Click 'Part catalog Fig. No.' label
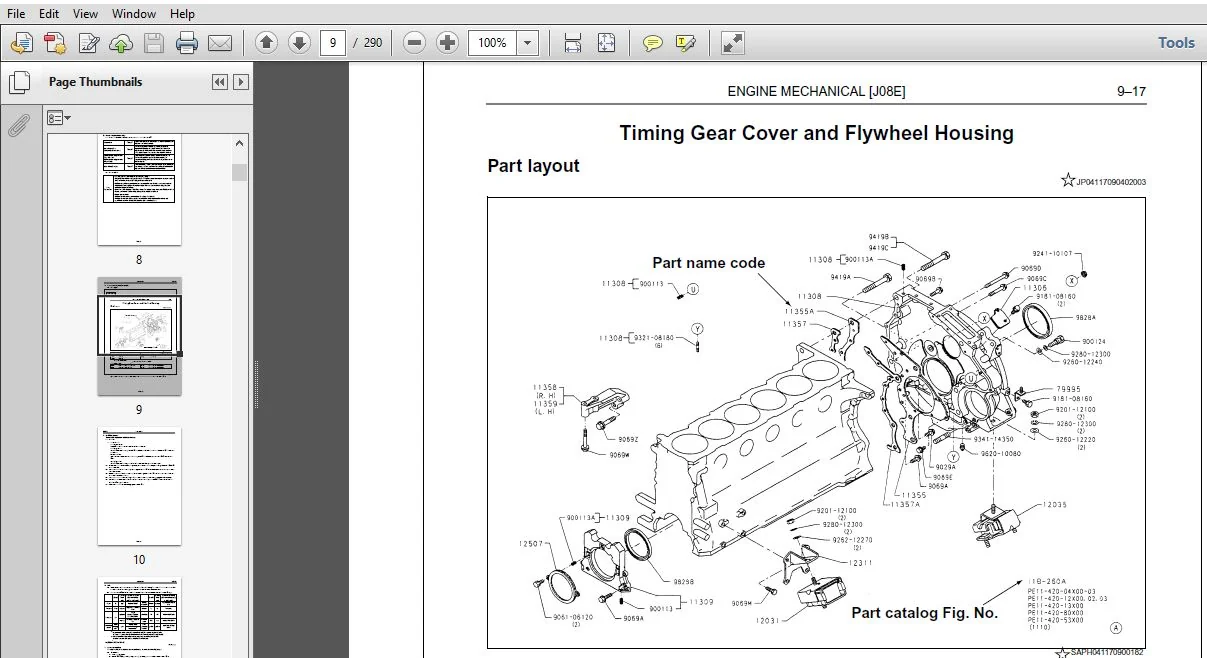The image size is (1207, 658). [924, 612]
